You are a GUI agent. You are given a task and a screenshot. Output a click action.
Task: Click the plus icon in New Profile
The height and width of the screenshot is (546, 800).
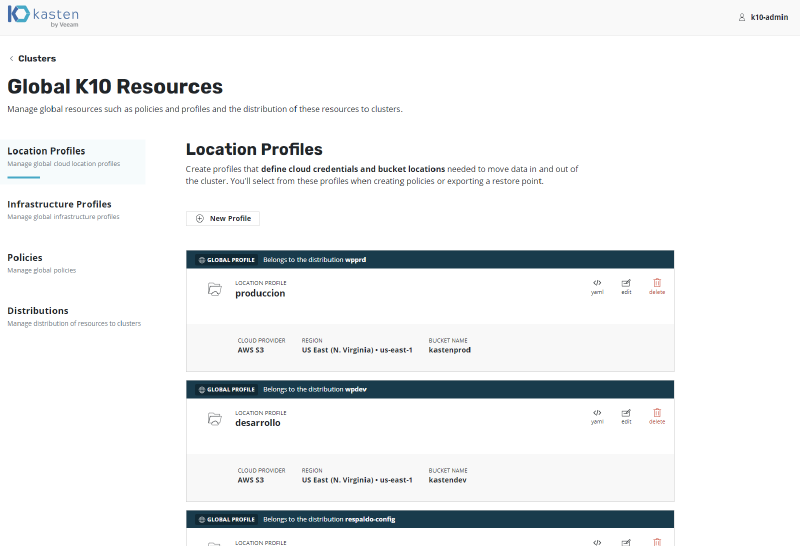pyautogui.click(x=200, y=218)
